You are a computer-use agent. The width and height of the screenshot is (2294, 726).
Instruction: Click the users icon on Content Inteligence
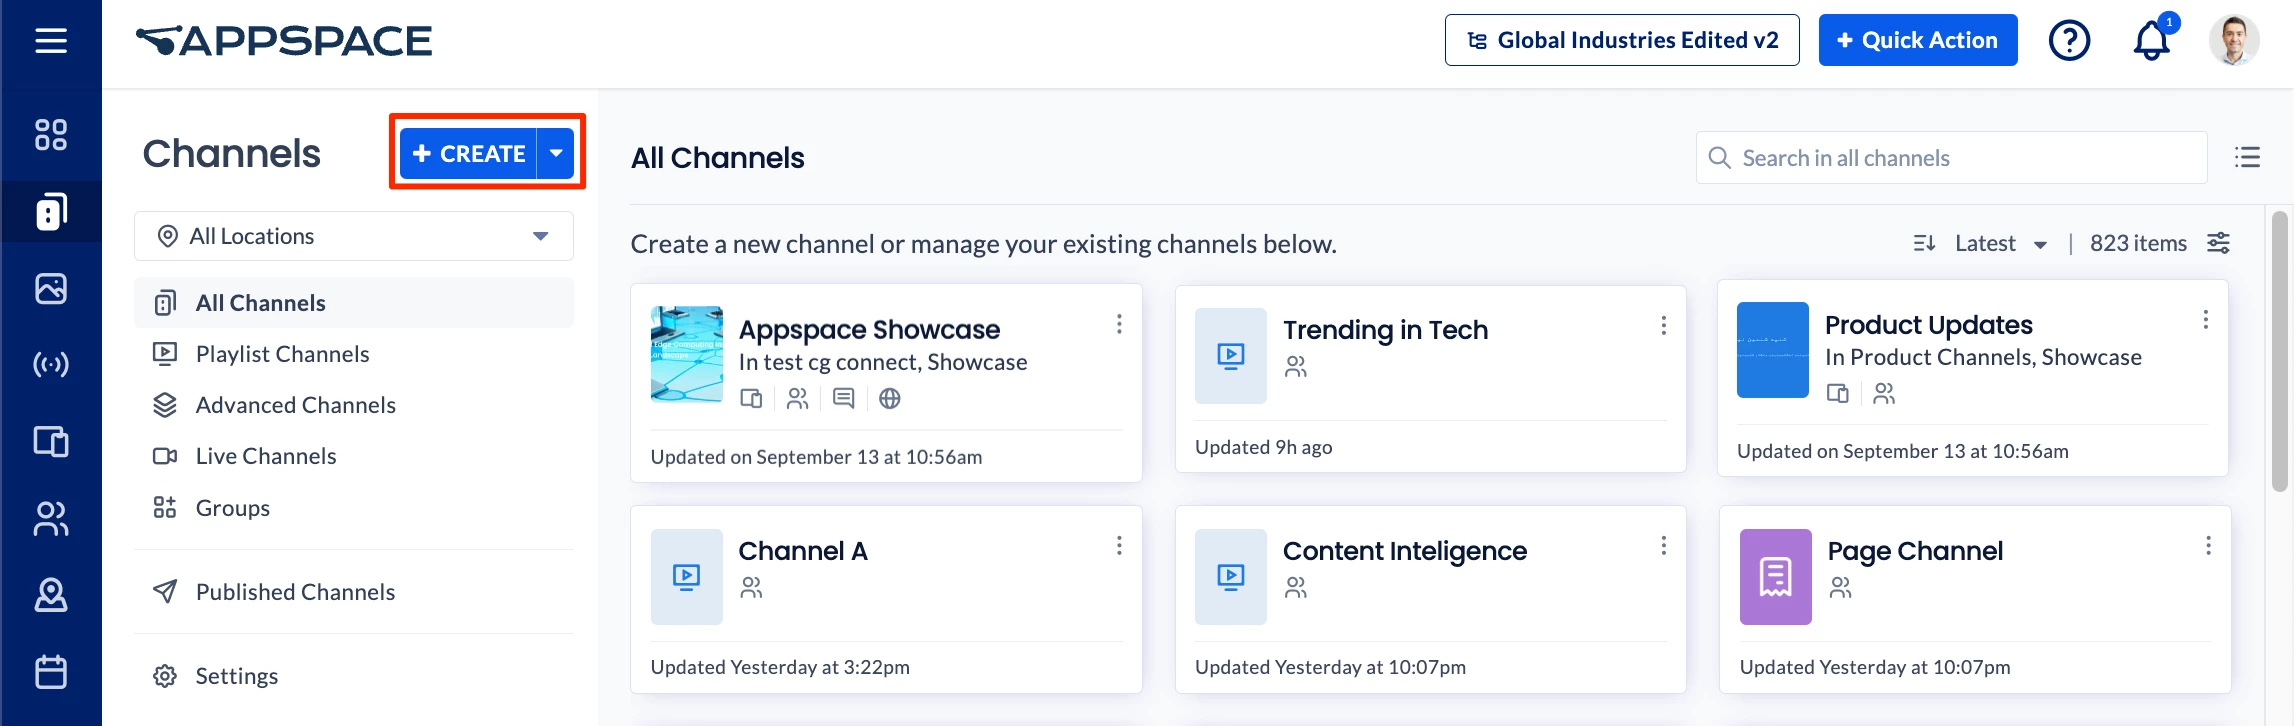(1296, 588)
